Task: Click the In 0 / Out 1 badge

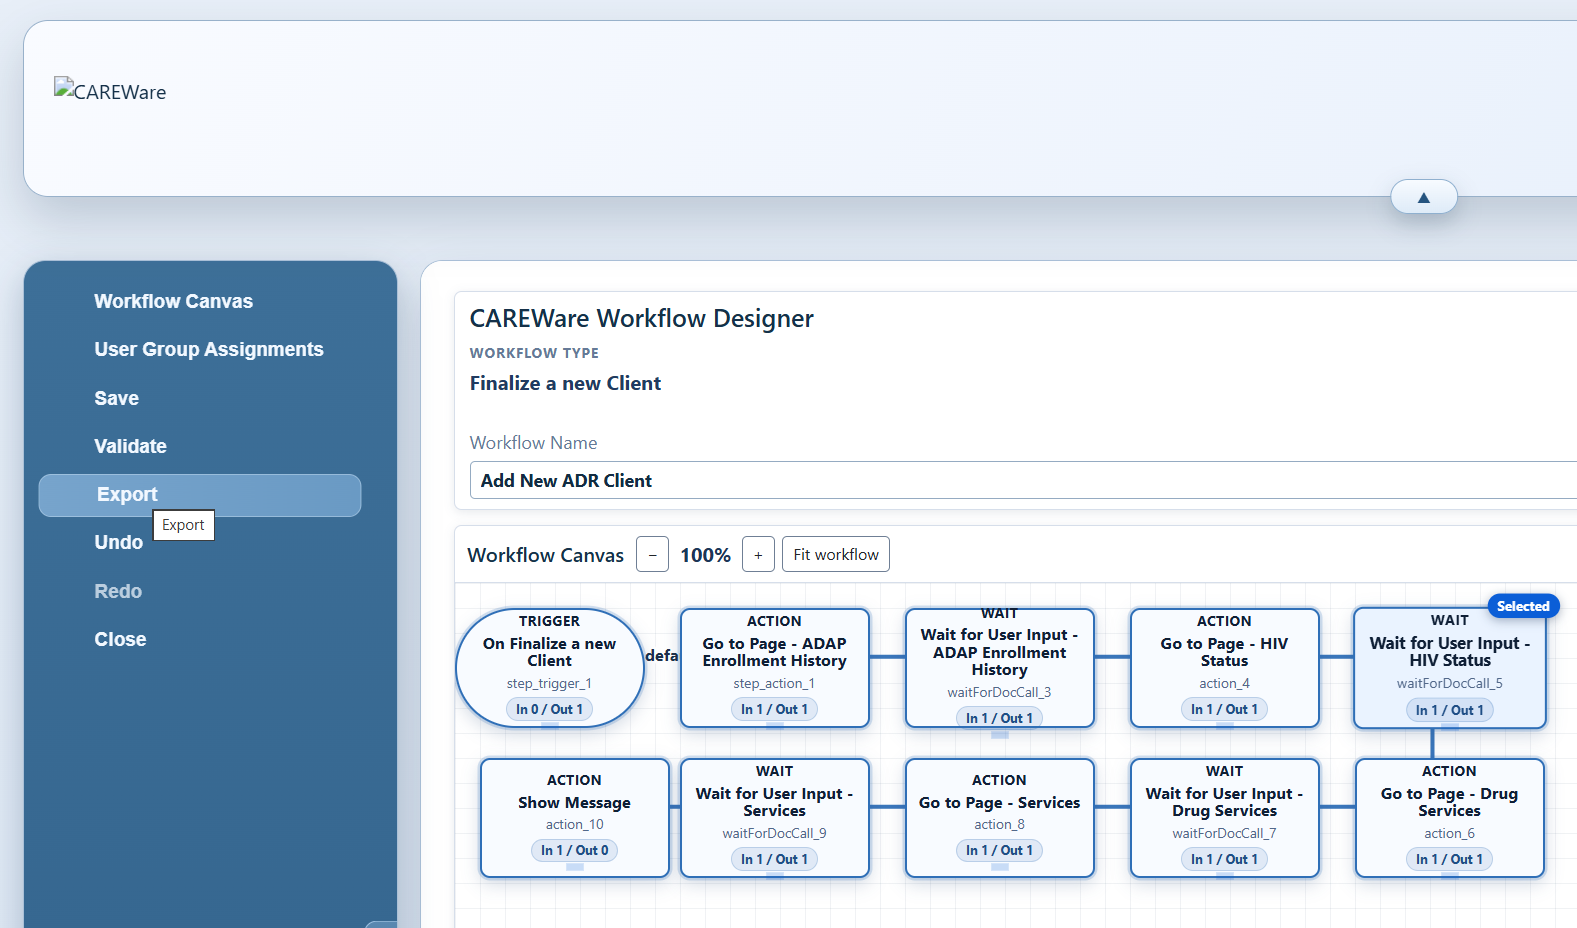Action: point(549,709)
